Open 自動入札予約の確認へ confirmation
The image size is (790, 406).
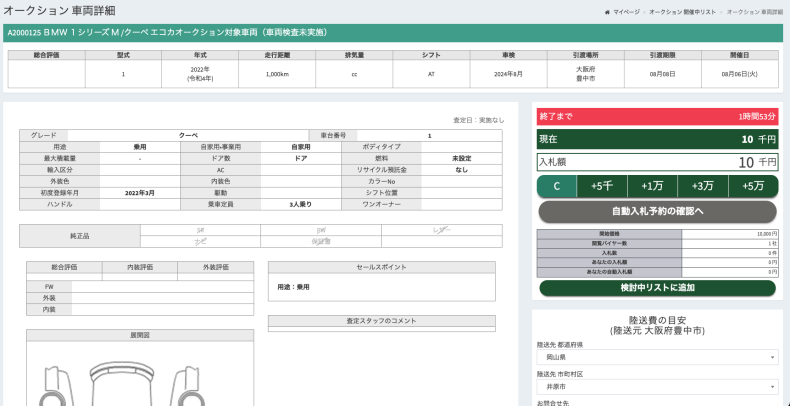pyautogui.click(x=657, y=211)
